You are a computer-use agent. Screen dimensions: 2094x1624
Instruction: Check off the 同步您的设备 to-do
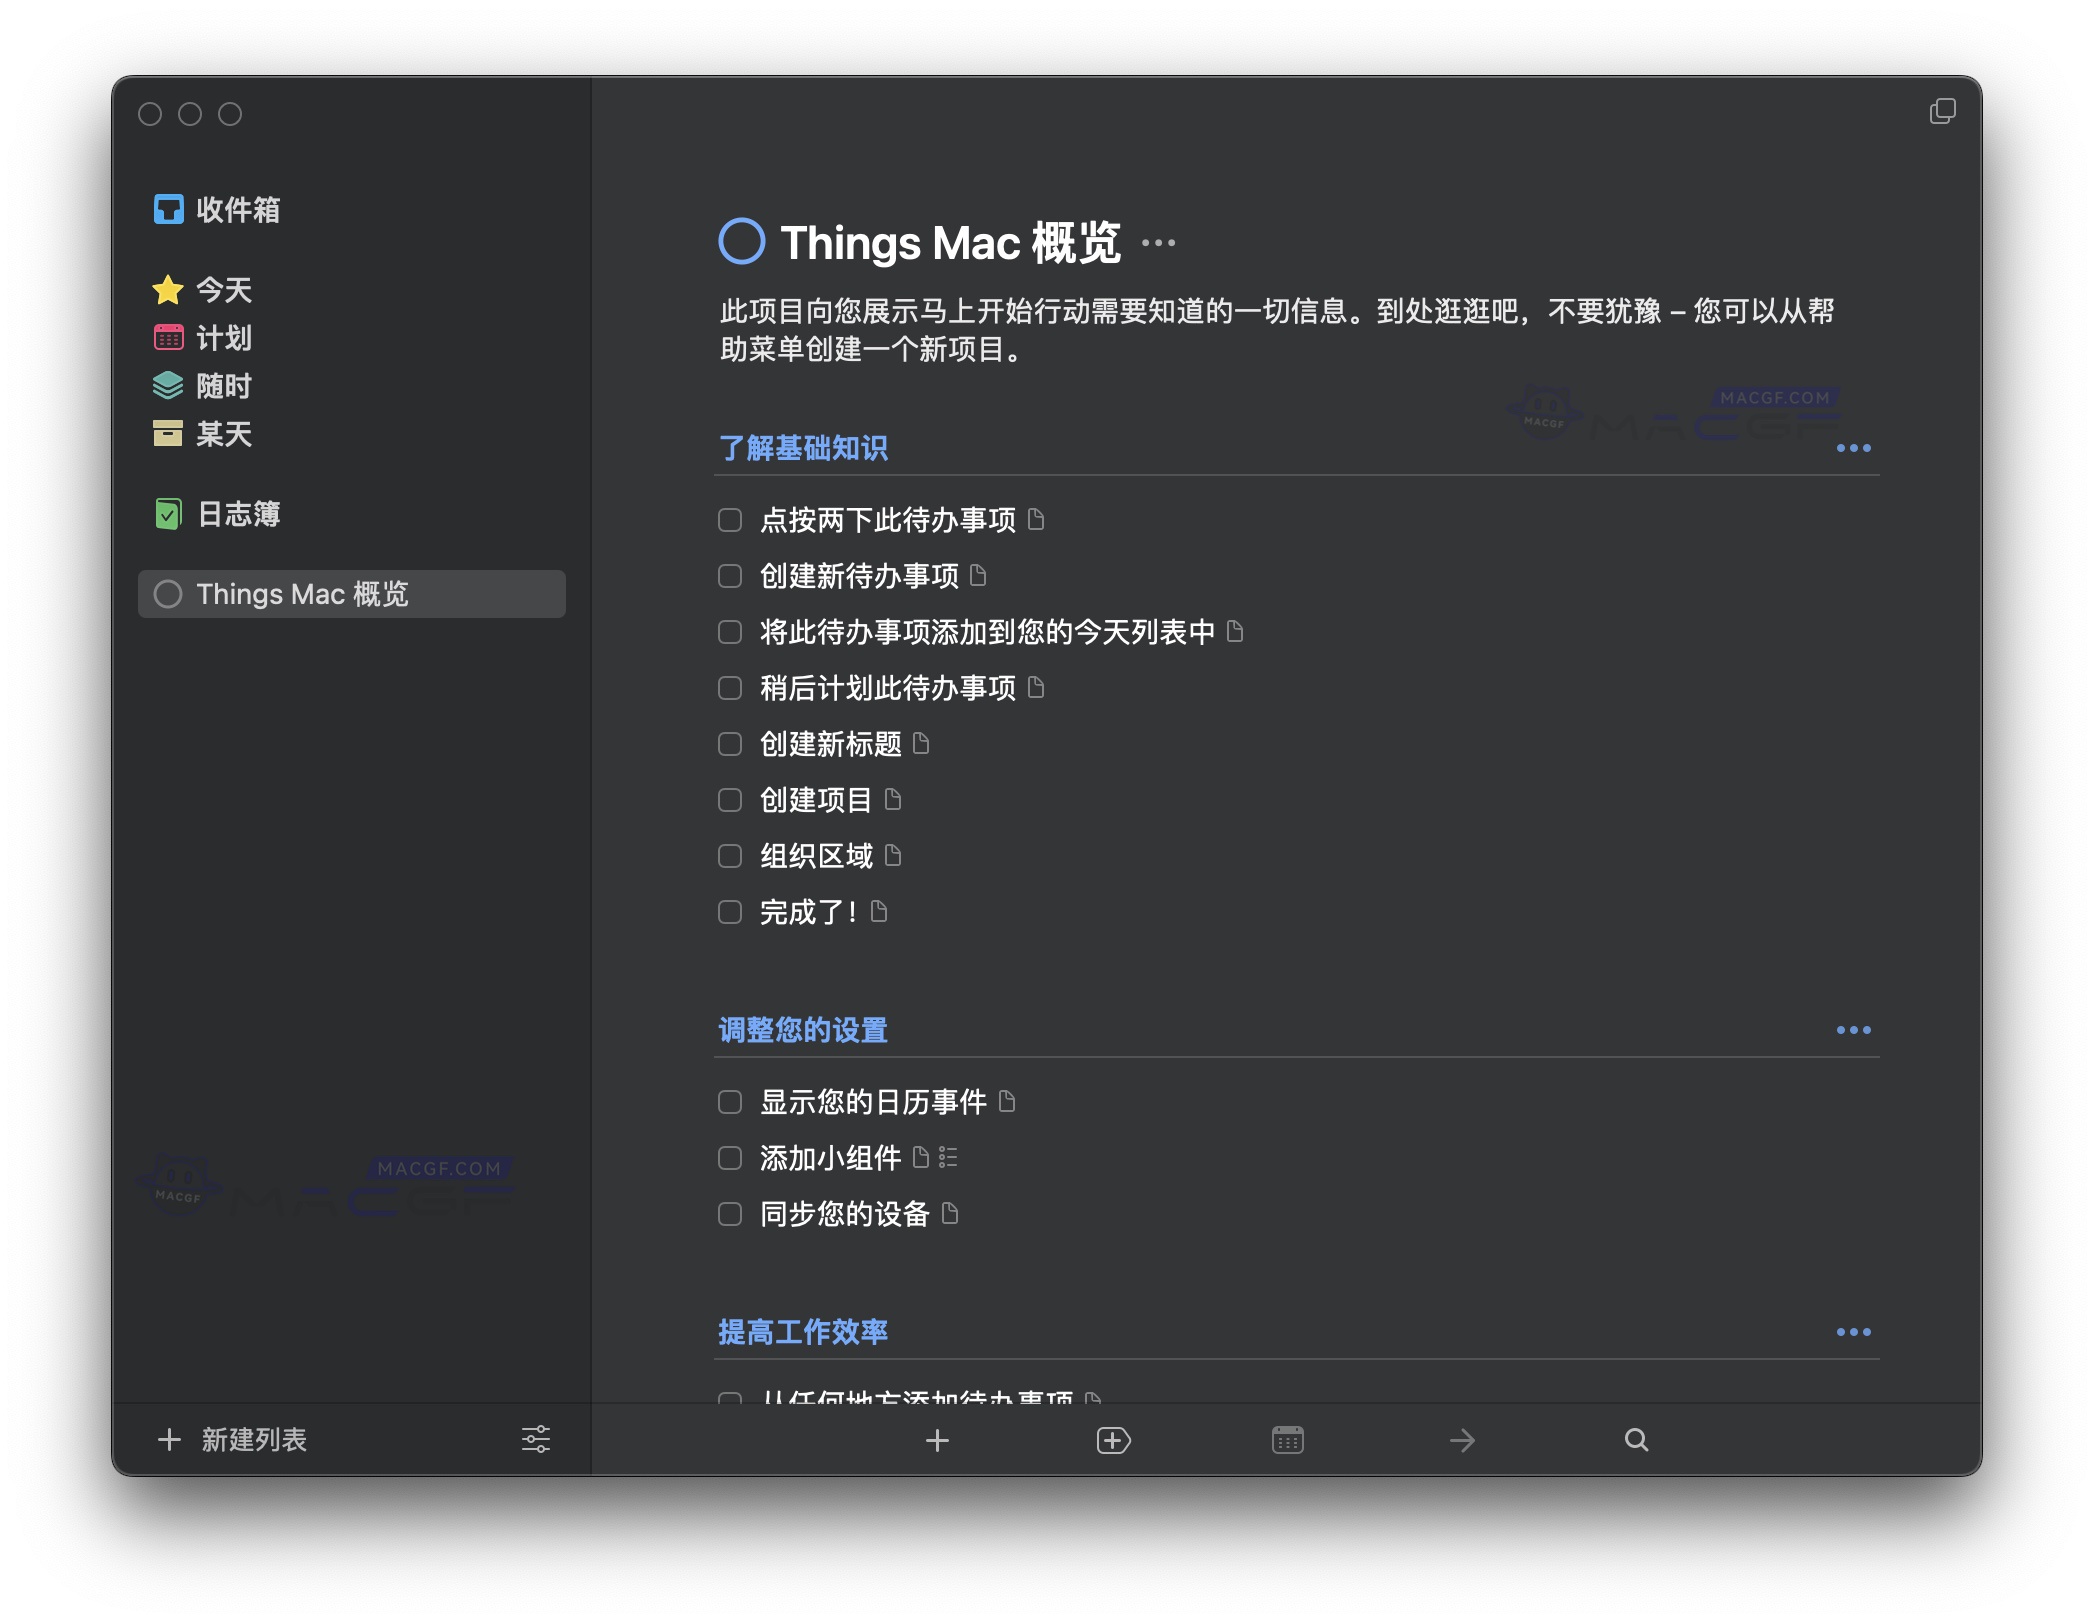(x=729, y=1214)
